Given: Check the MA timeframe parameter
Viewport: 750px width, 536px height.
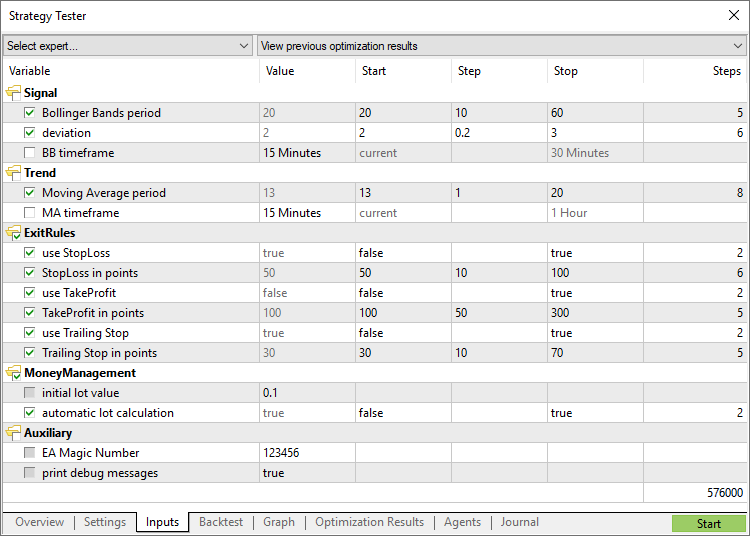Looking at the screenshot, I should click(29, 213).
